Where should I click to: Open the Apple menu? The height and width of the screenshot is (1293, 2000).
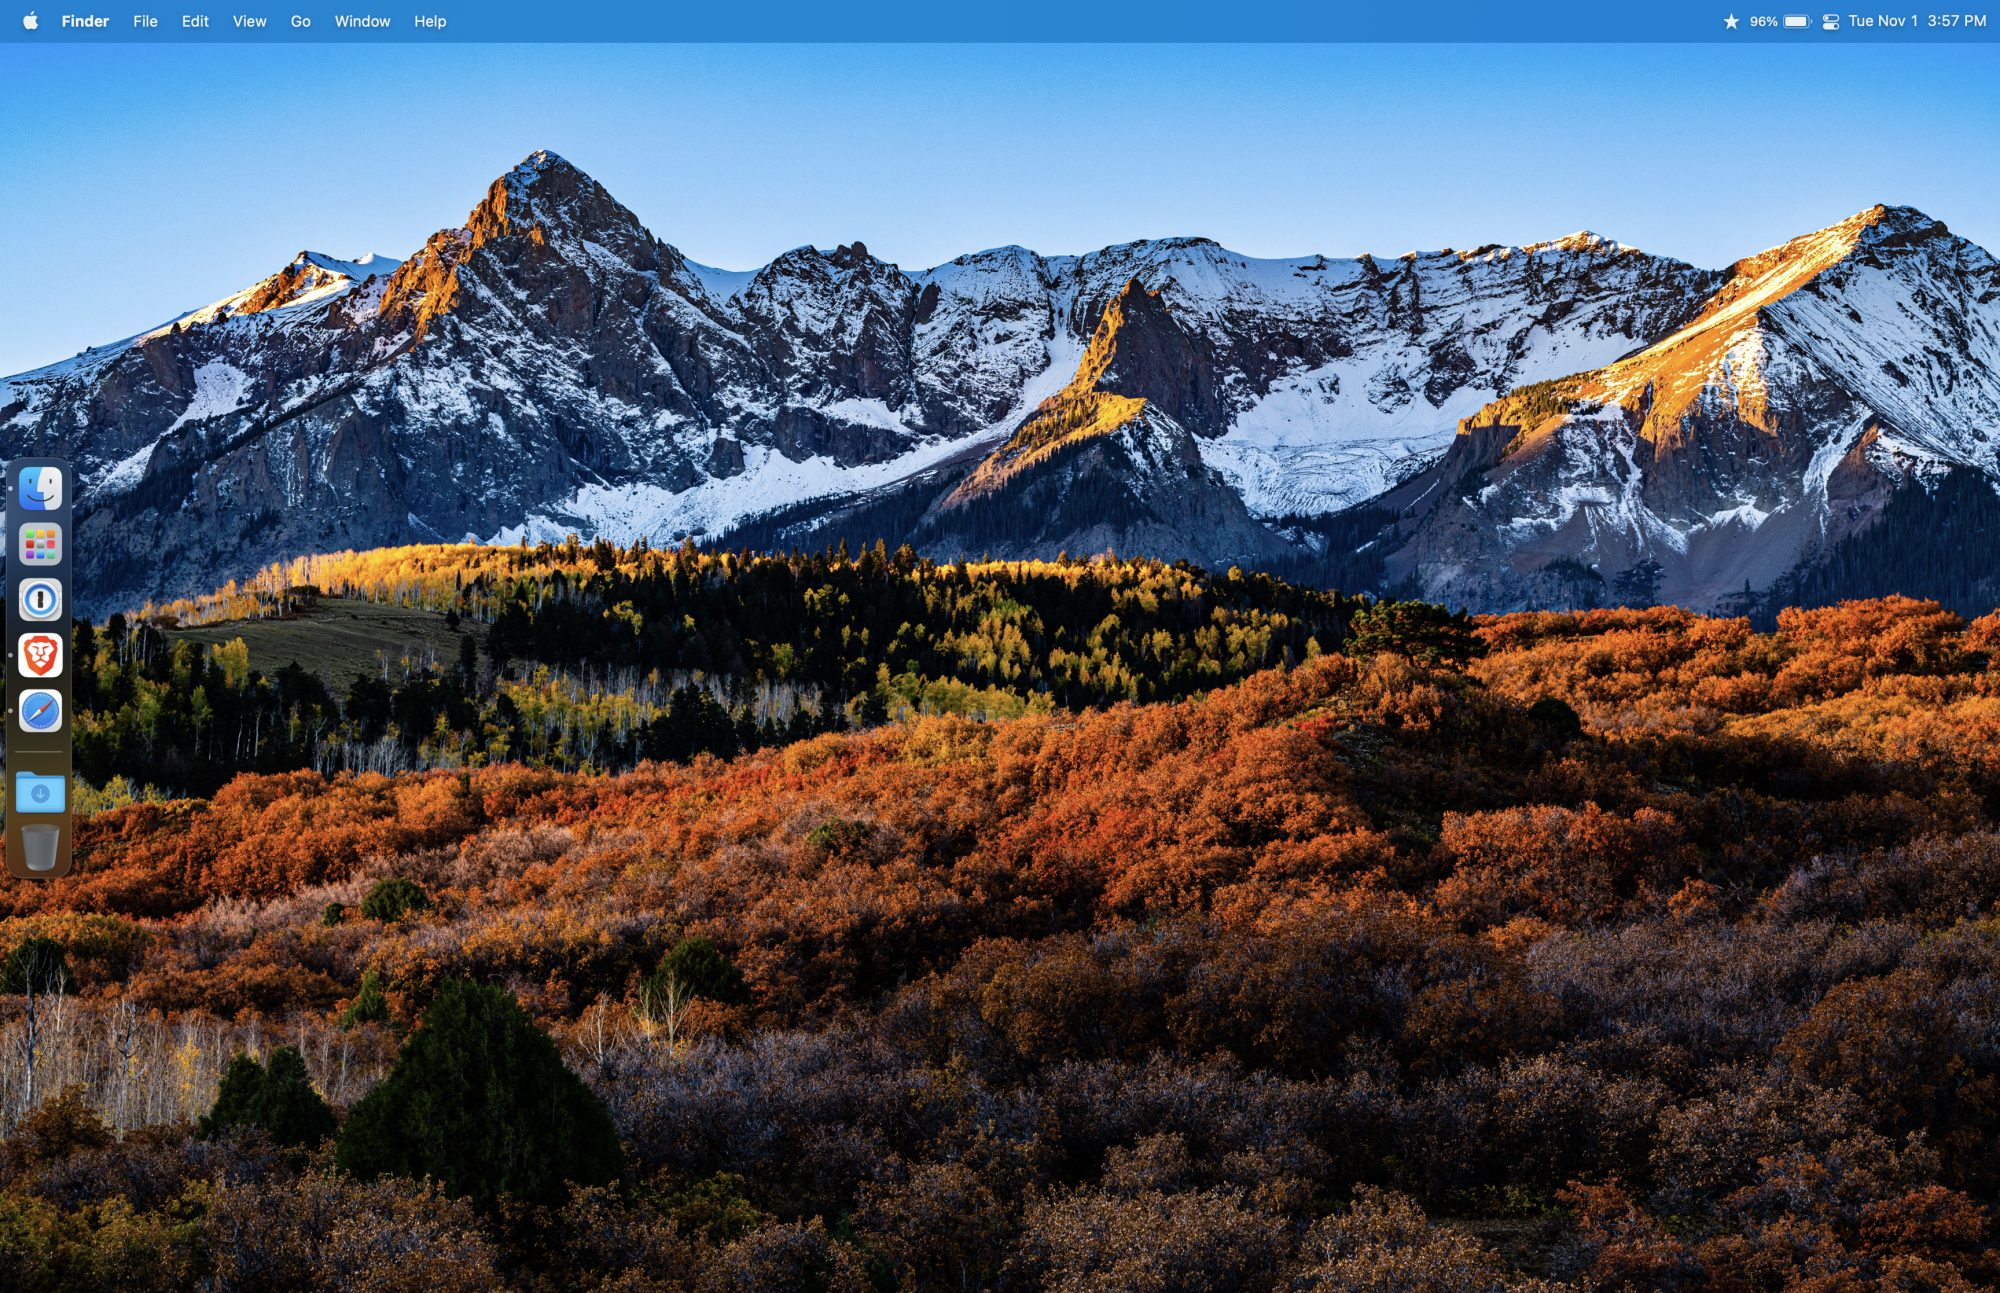click(x=30, y=21)
